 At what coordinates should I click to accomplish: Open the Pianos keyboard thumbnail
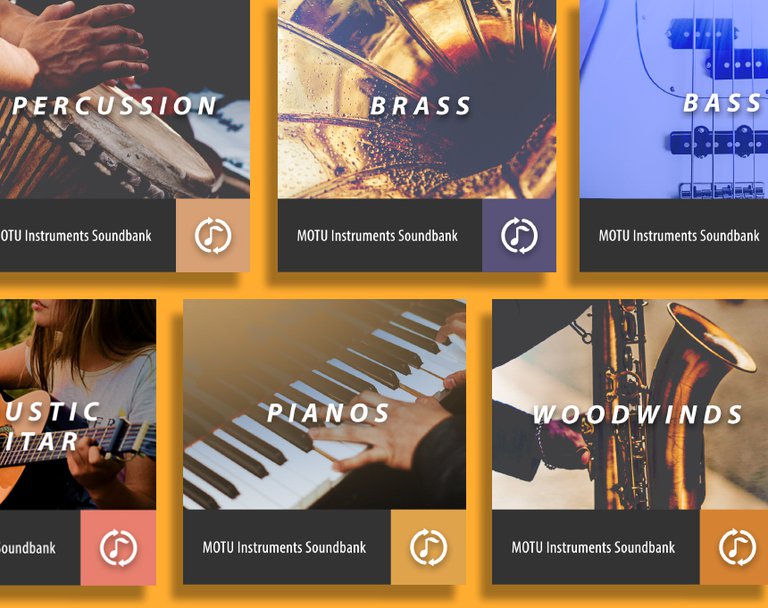(x=324, y=405)
